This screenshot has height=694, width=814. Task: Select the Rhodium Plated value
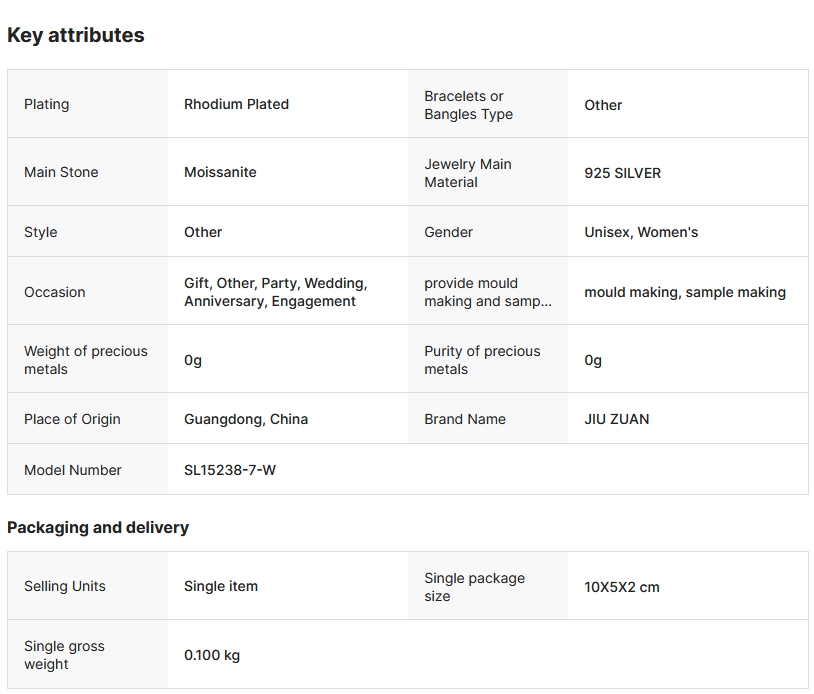click(236, 104)
